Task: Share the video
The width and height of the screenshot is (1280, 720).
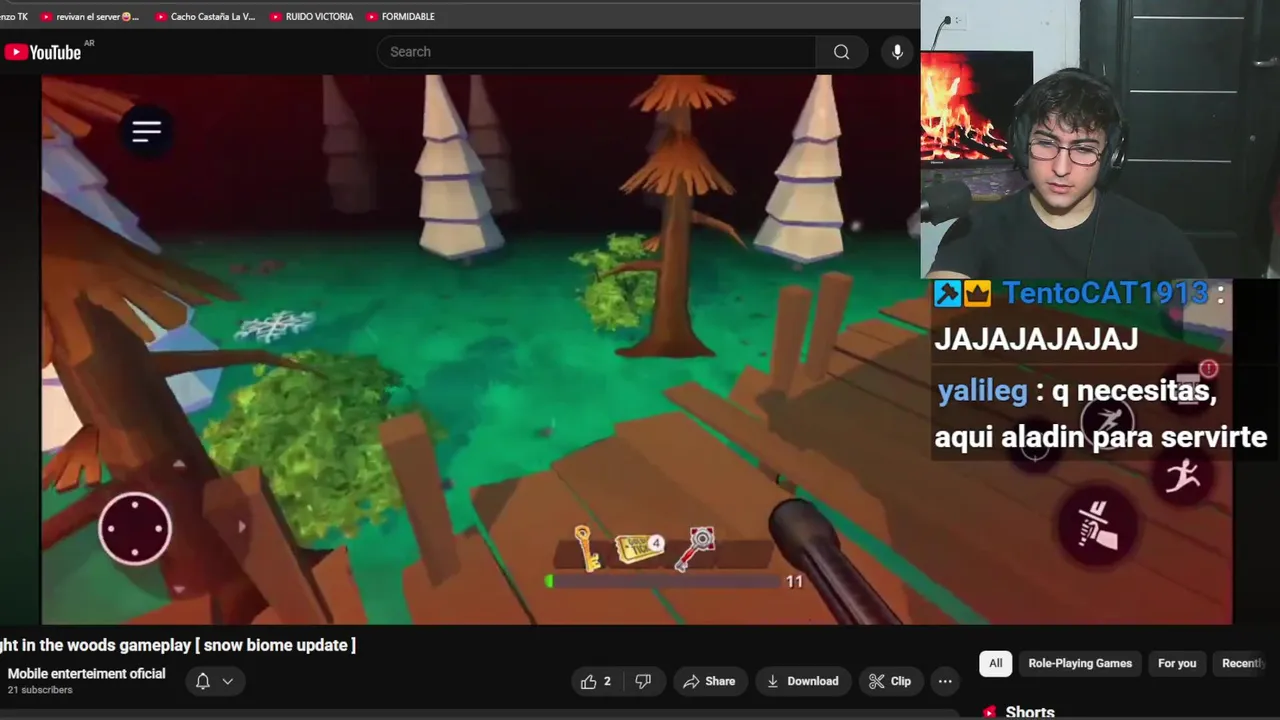Action: (709, 681)
